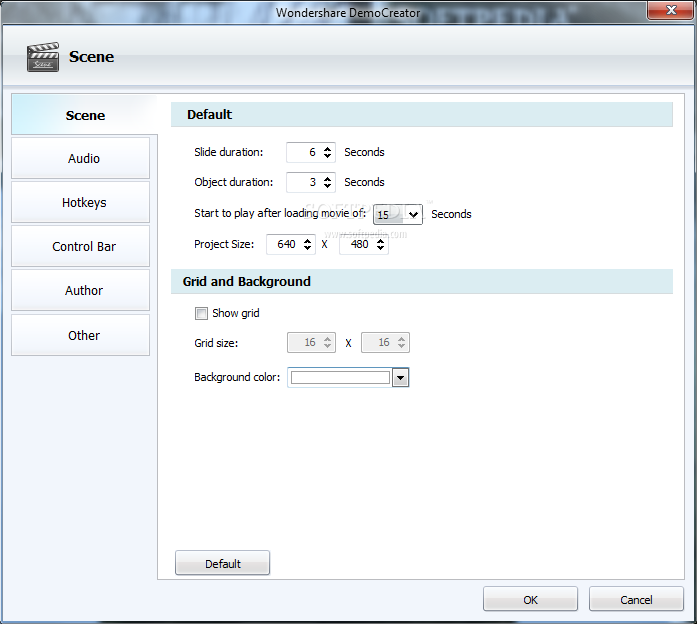Screen dimensions: 697x624
Task: Open the Audio settings tab
Action: coord(80,158)
